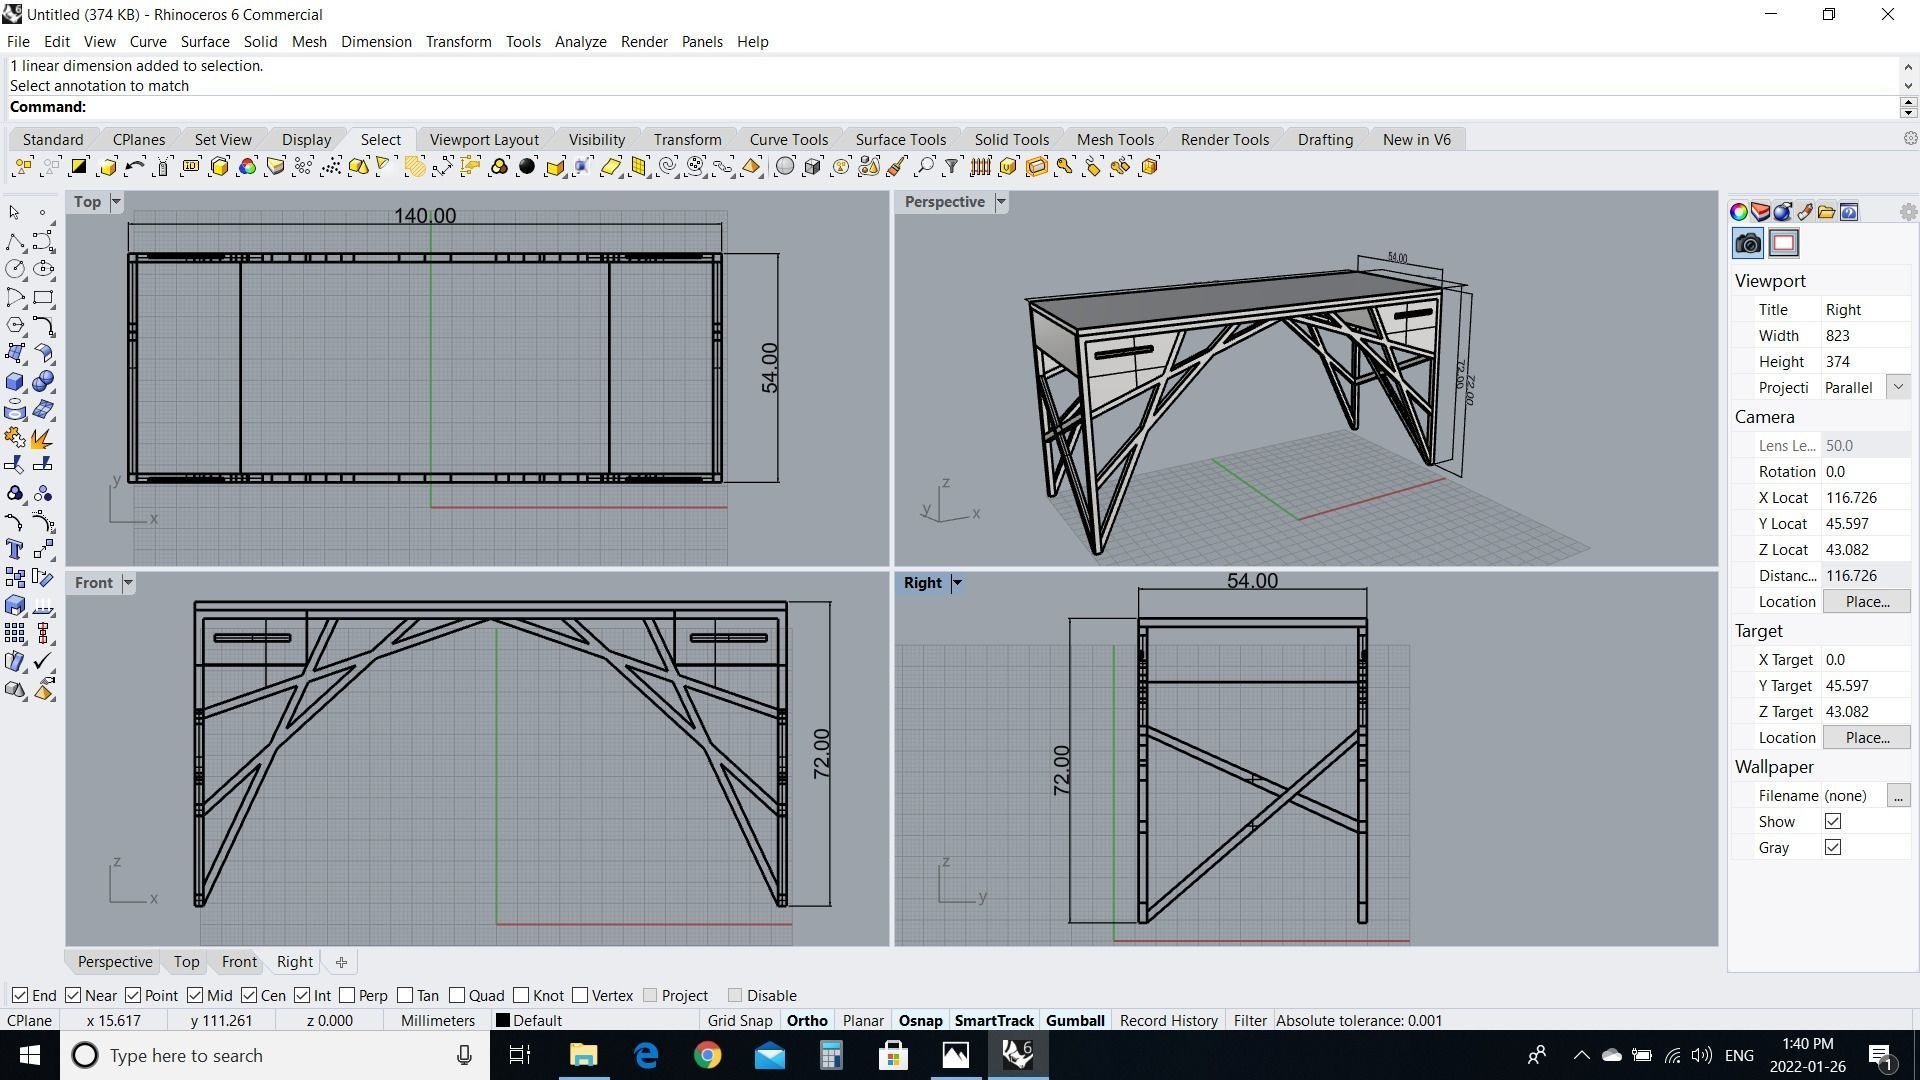Click the checkmark Check objects icon
This screenshot has height=1080, width=1920.
43,661
